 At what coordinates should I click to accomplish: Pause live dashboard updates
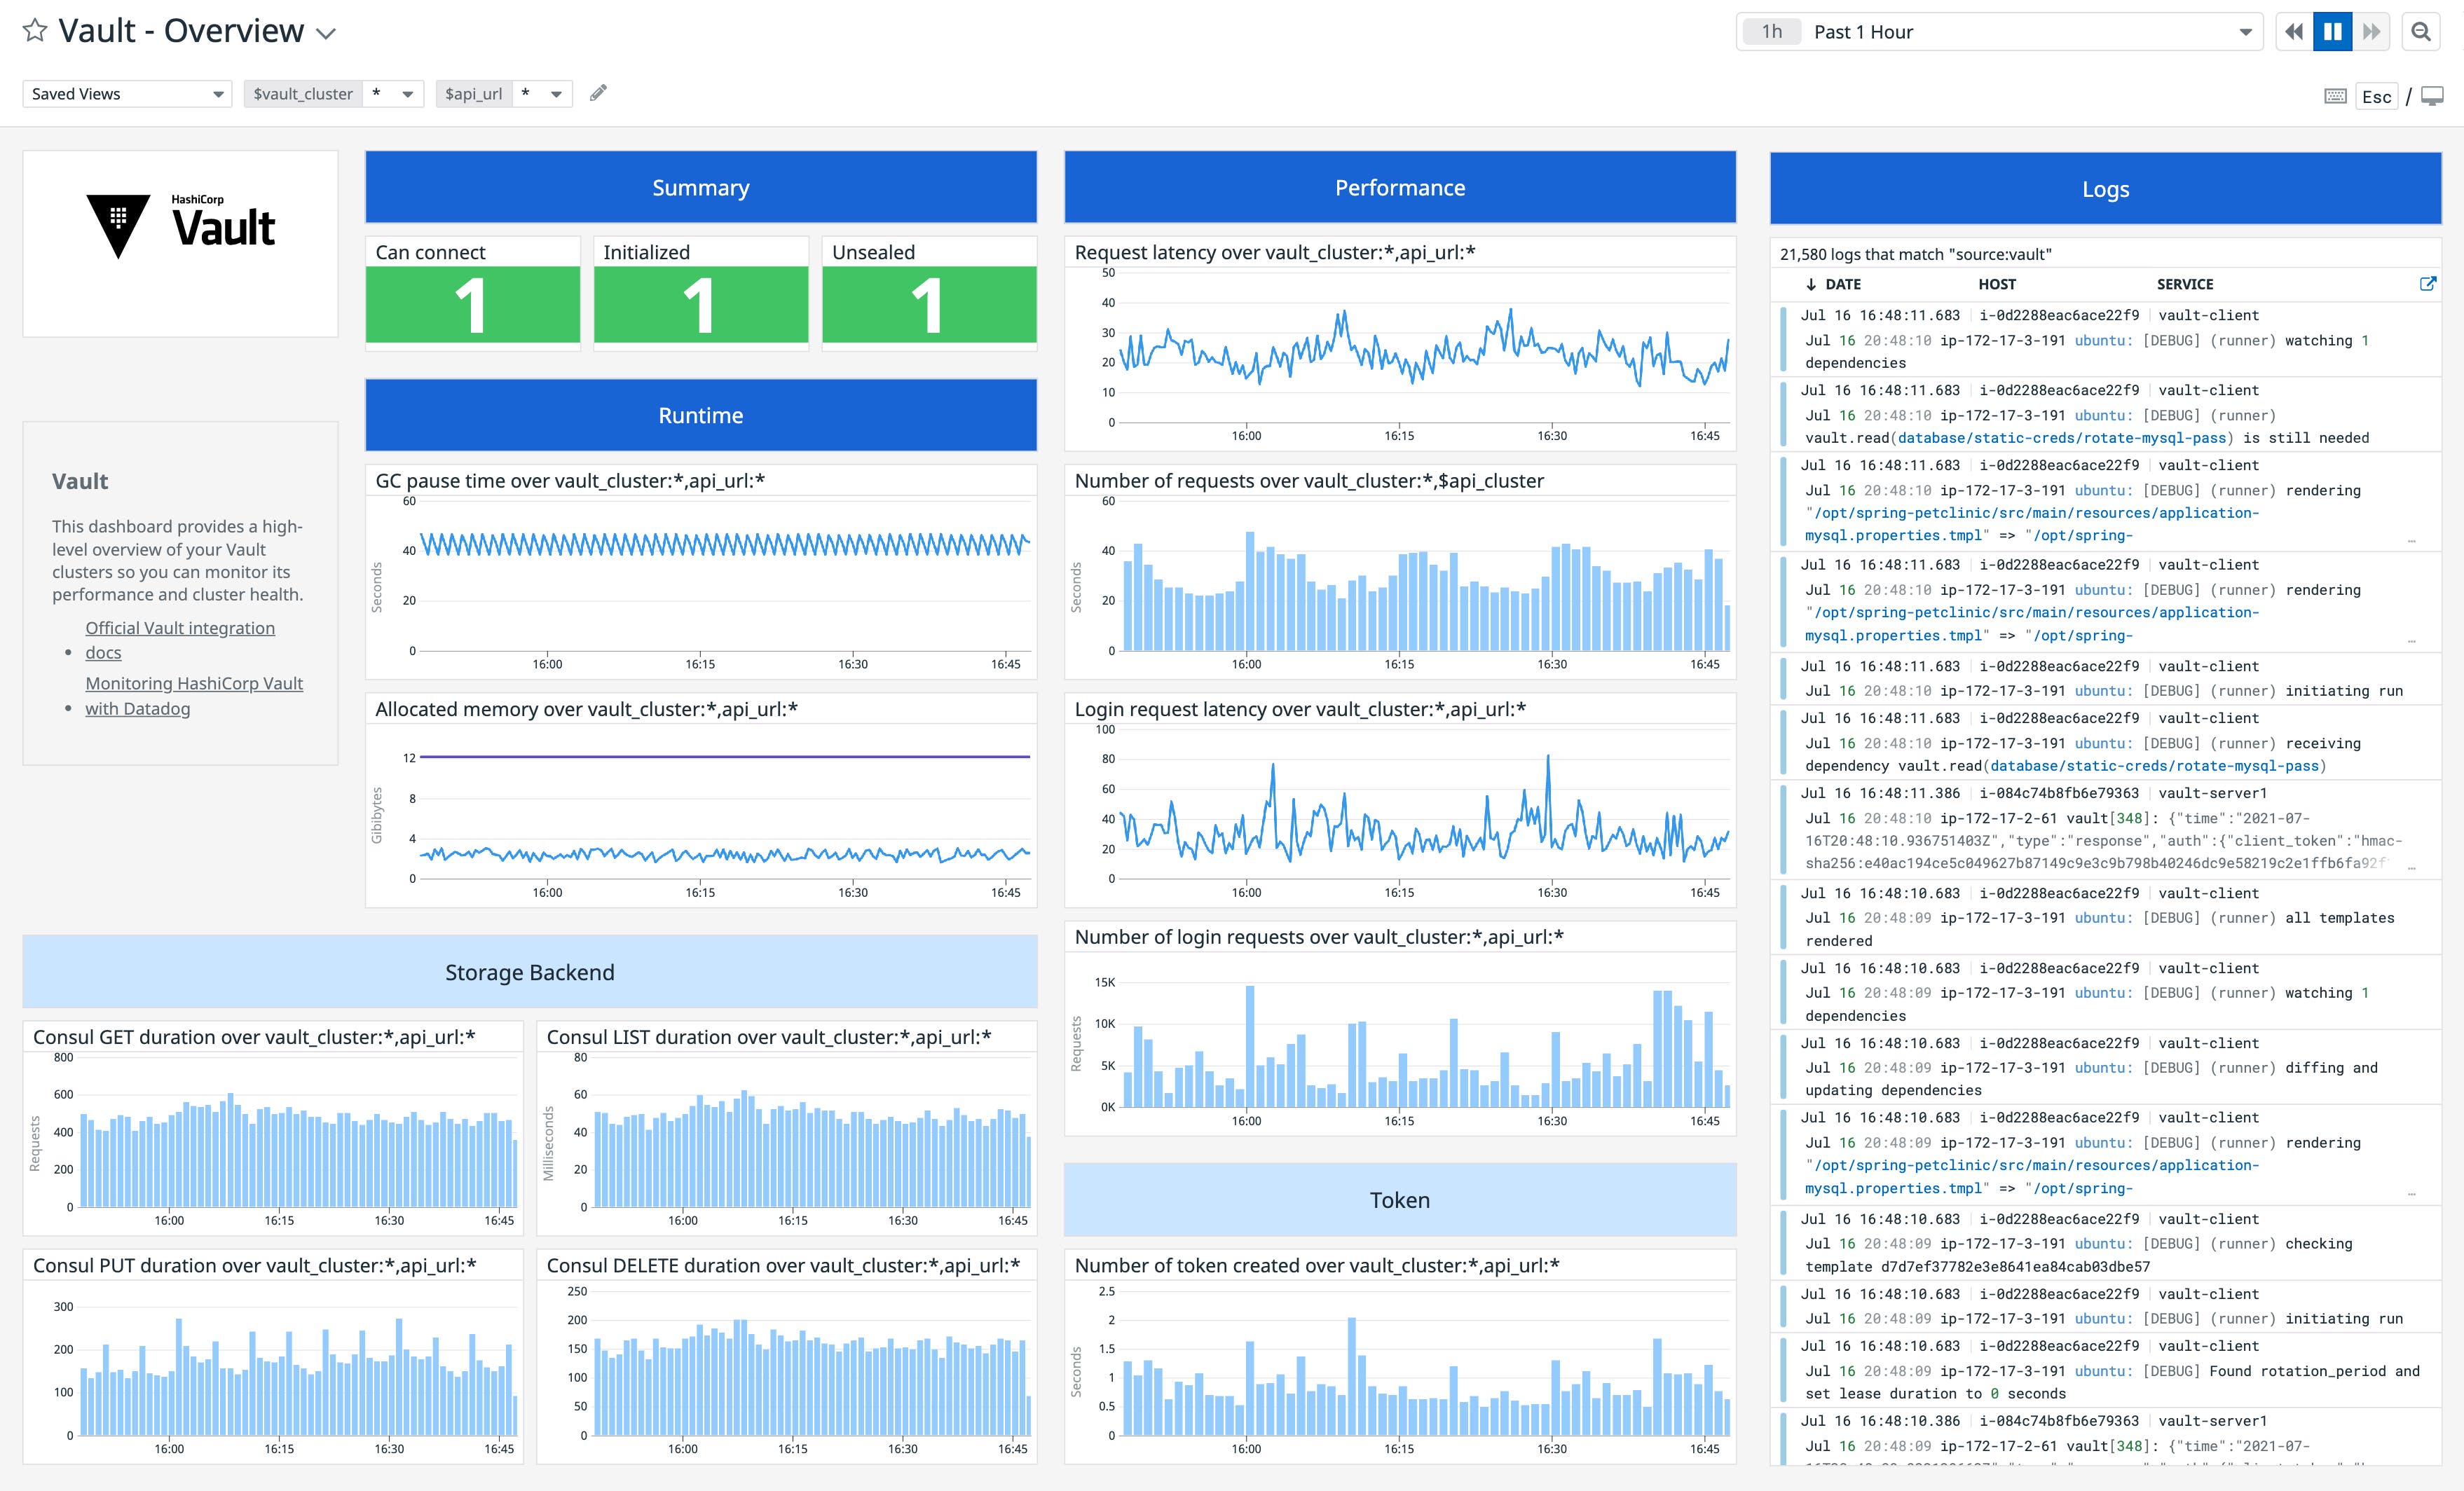2332,31
